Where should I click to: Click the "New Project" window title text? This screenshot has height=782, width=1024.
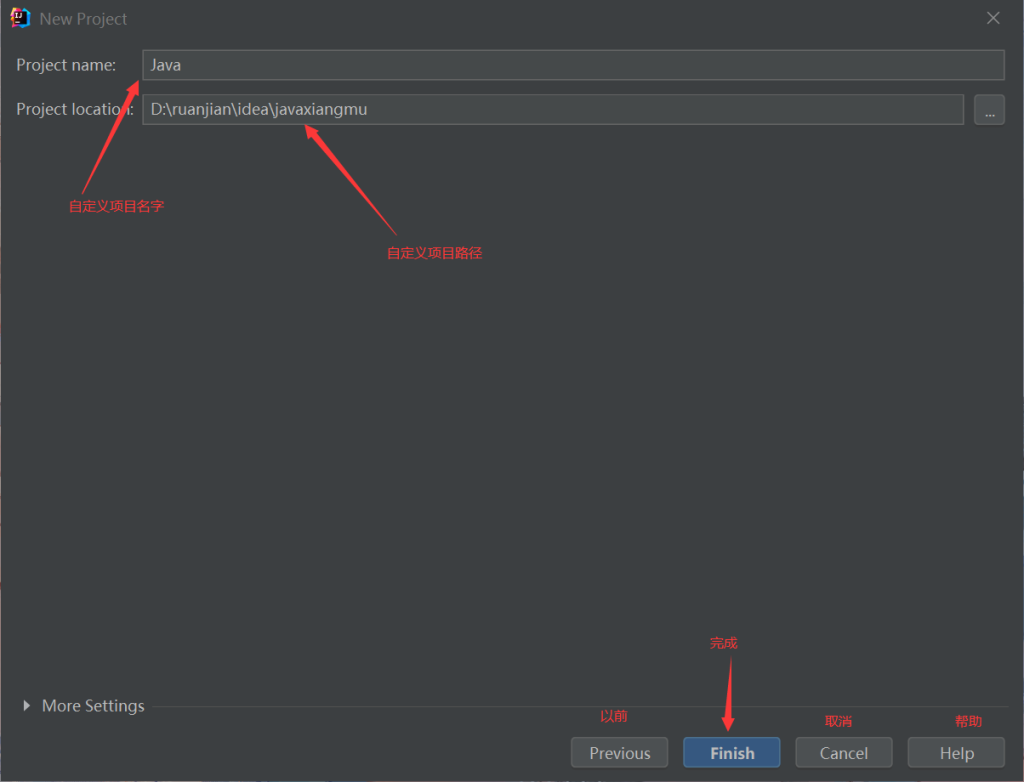[x=83, y=19]
